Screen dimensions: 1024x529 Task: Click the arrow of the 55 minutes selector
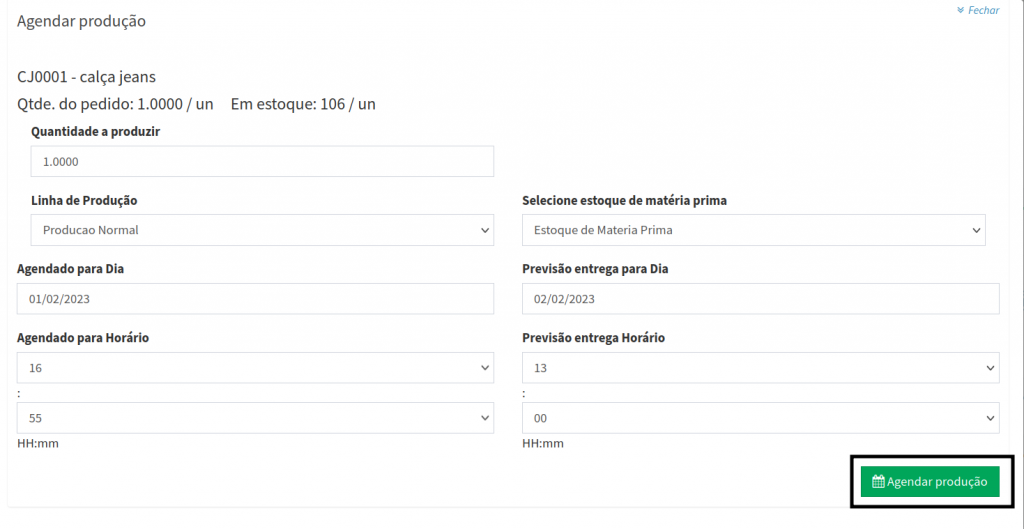[x=483, y=418]
